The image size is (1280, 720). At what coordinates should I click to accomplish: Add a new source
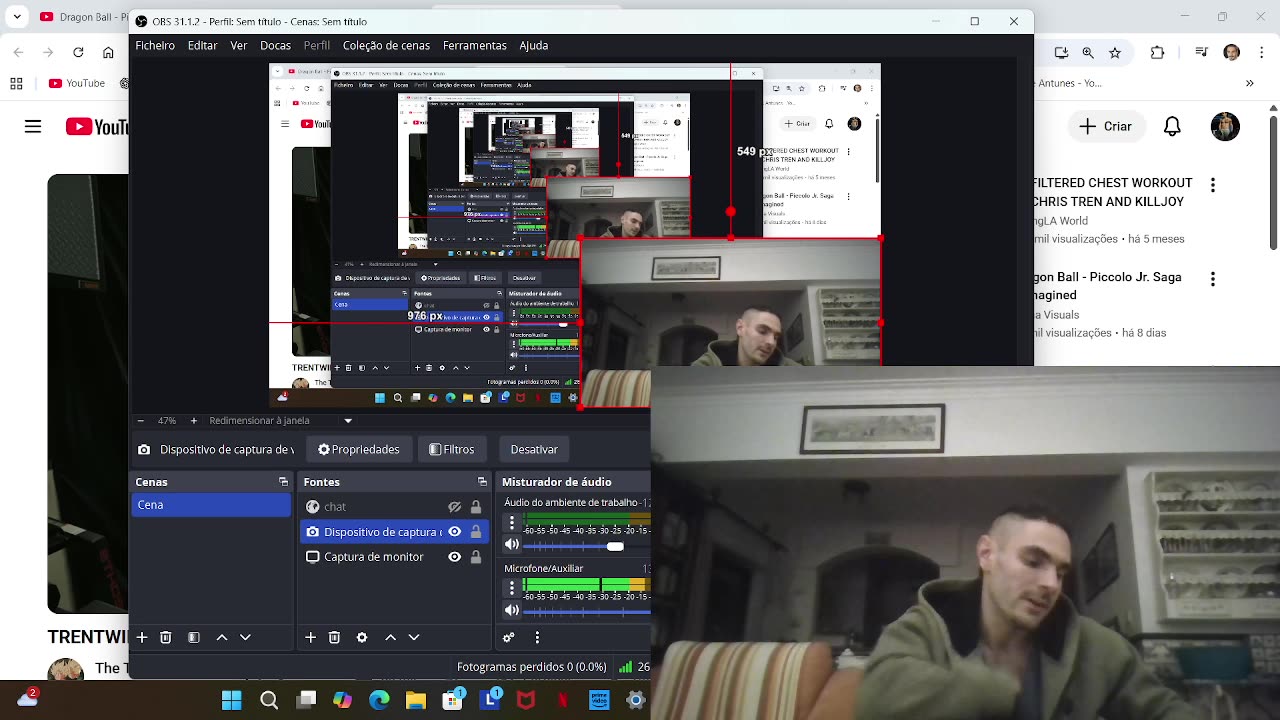310,637
